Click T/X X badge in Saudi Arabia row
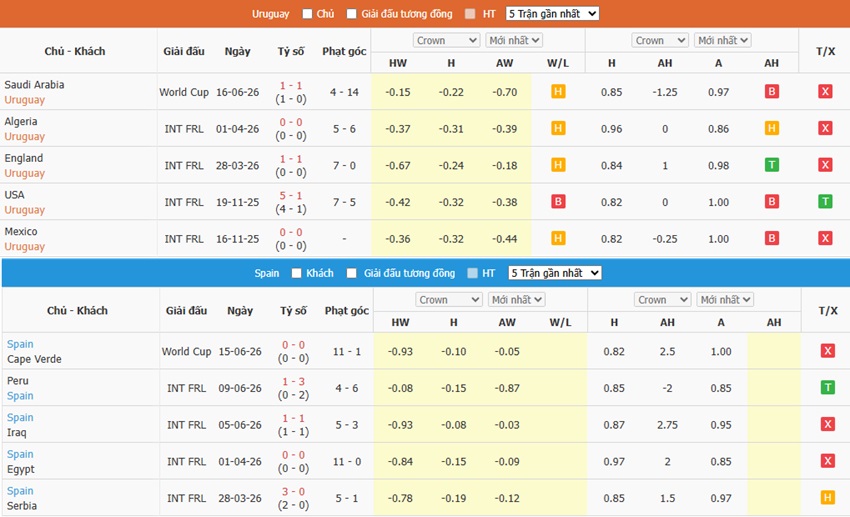This screenshot has height=517, width=850. [x=825, y=92]
